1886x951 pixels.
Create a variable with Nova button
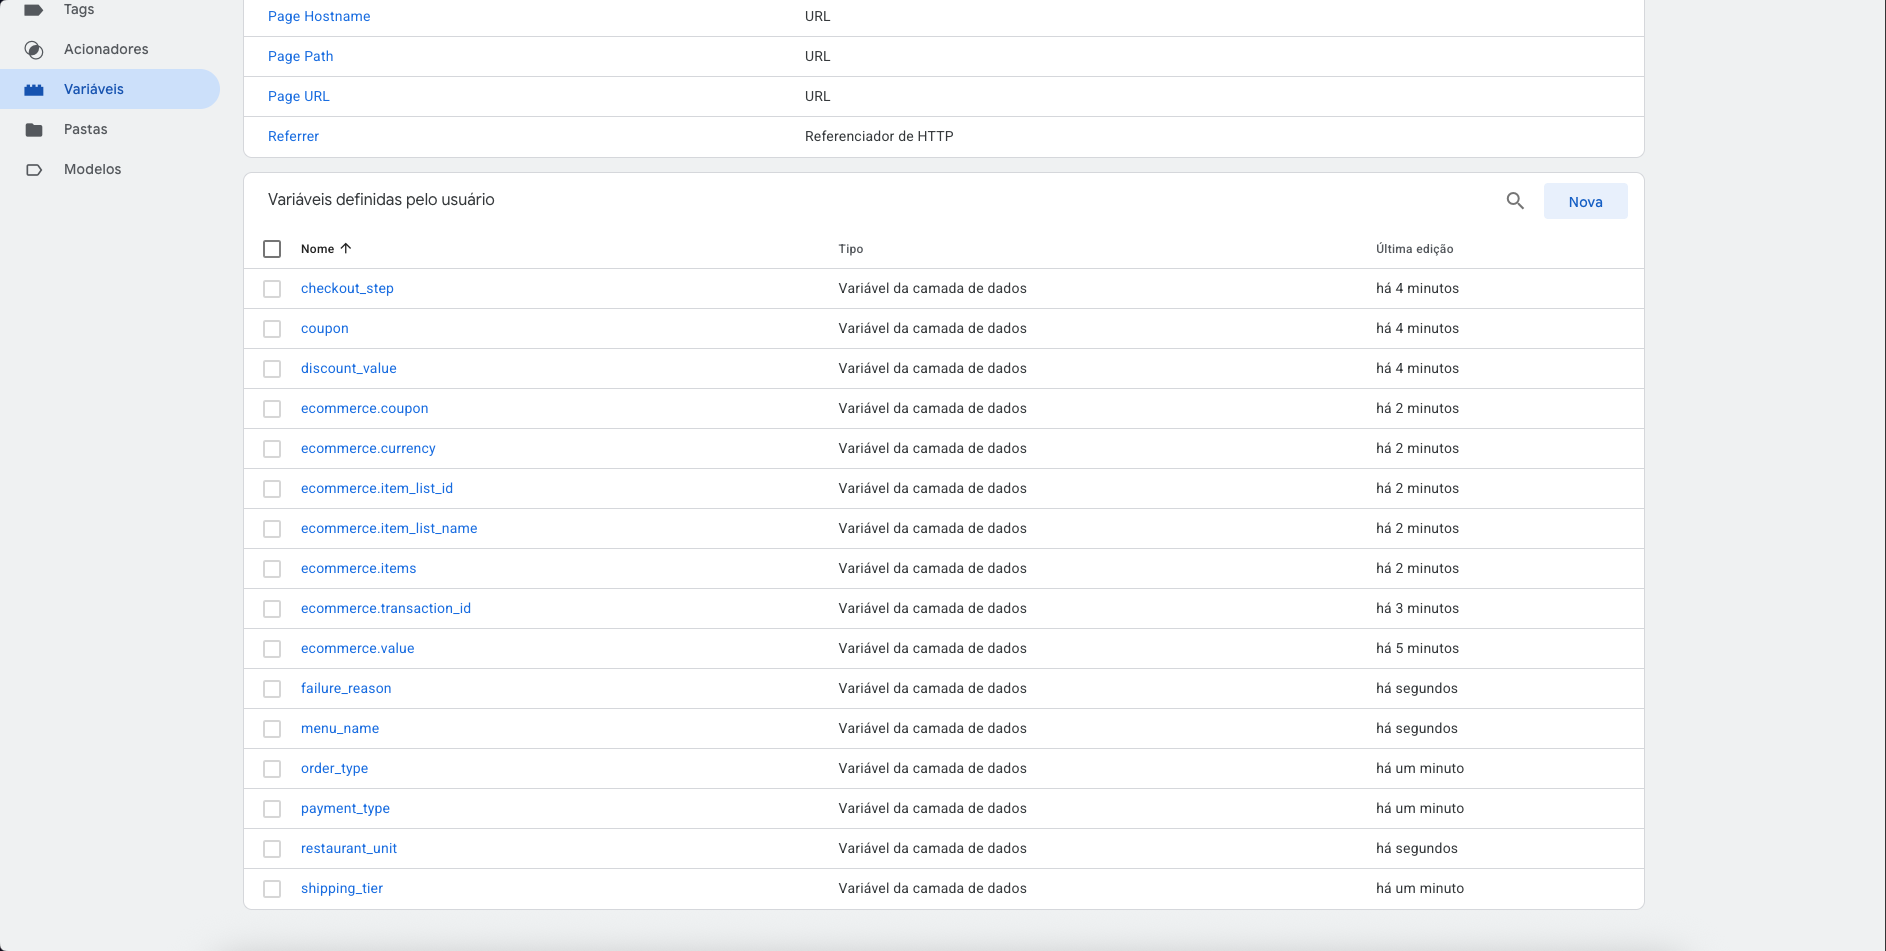click(1585, 201)
